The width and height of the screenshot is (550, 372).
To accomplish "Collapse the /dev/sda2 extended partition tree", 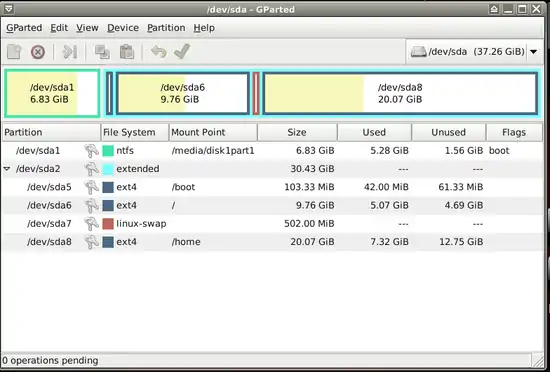I will tap(6, 169).
